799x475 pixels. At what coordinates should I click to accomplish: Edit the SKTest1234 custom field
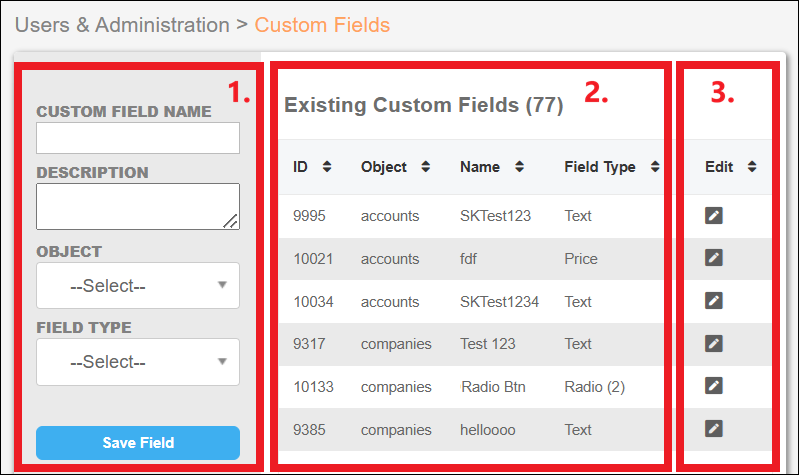coord(713,301)
